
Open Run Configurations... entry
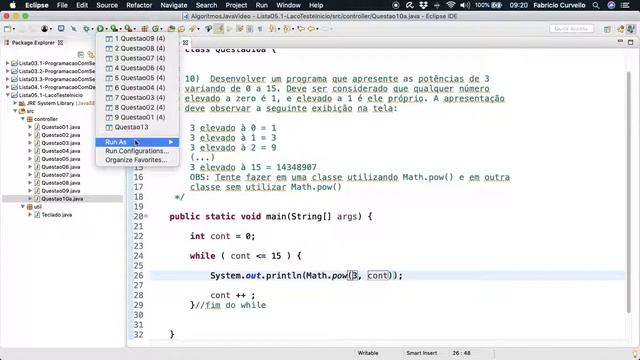pyautogui.click(x=137, y=151)
